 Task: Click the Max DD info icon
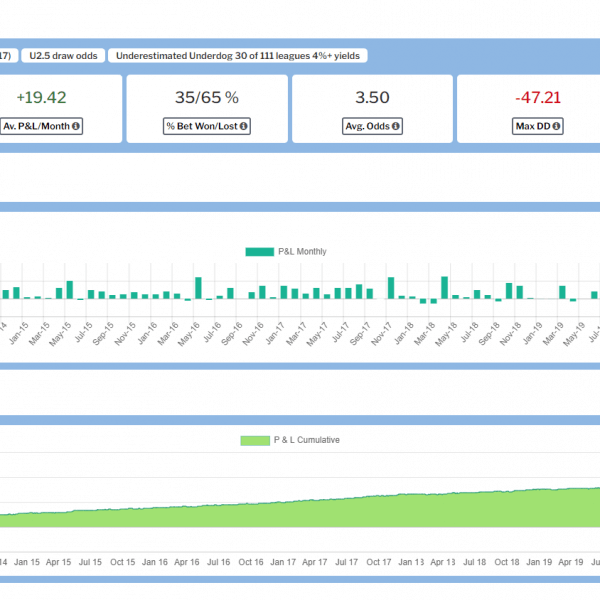point(556,126)
